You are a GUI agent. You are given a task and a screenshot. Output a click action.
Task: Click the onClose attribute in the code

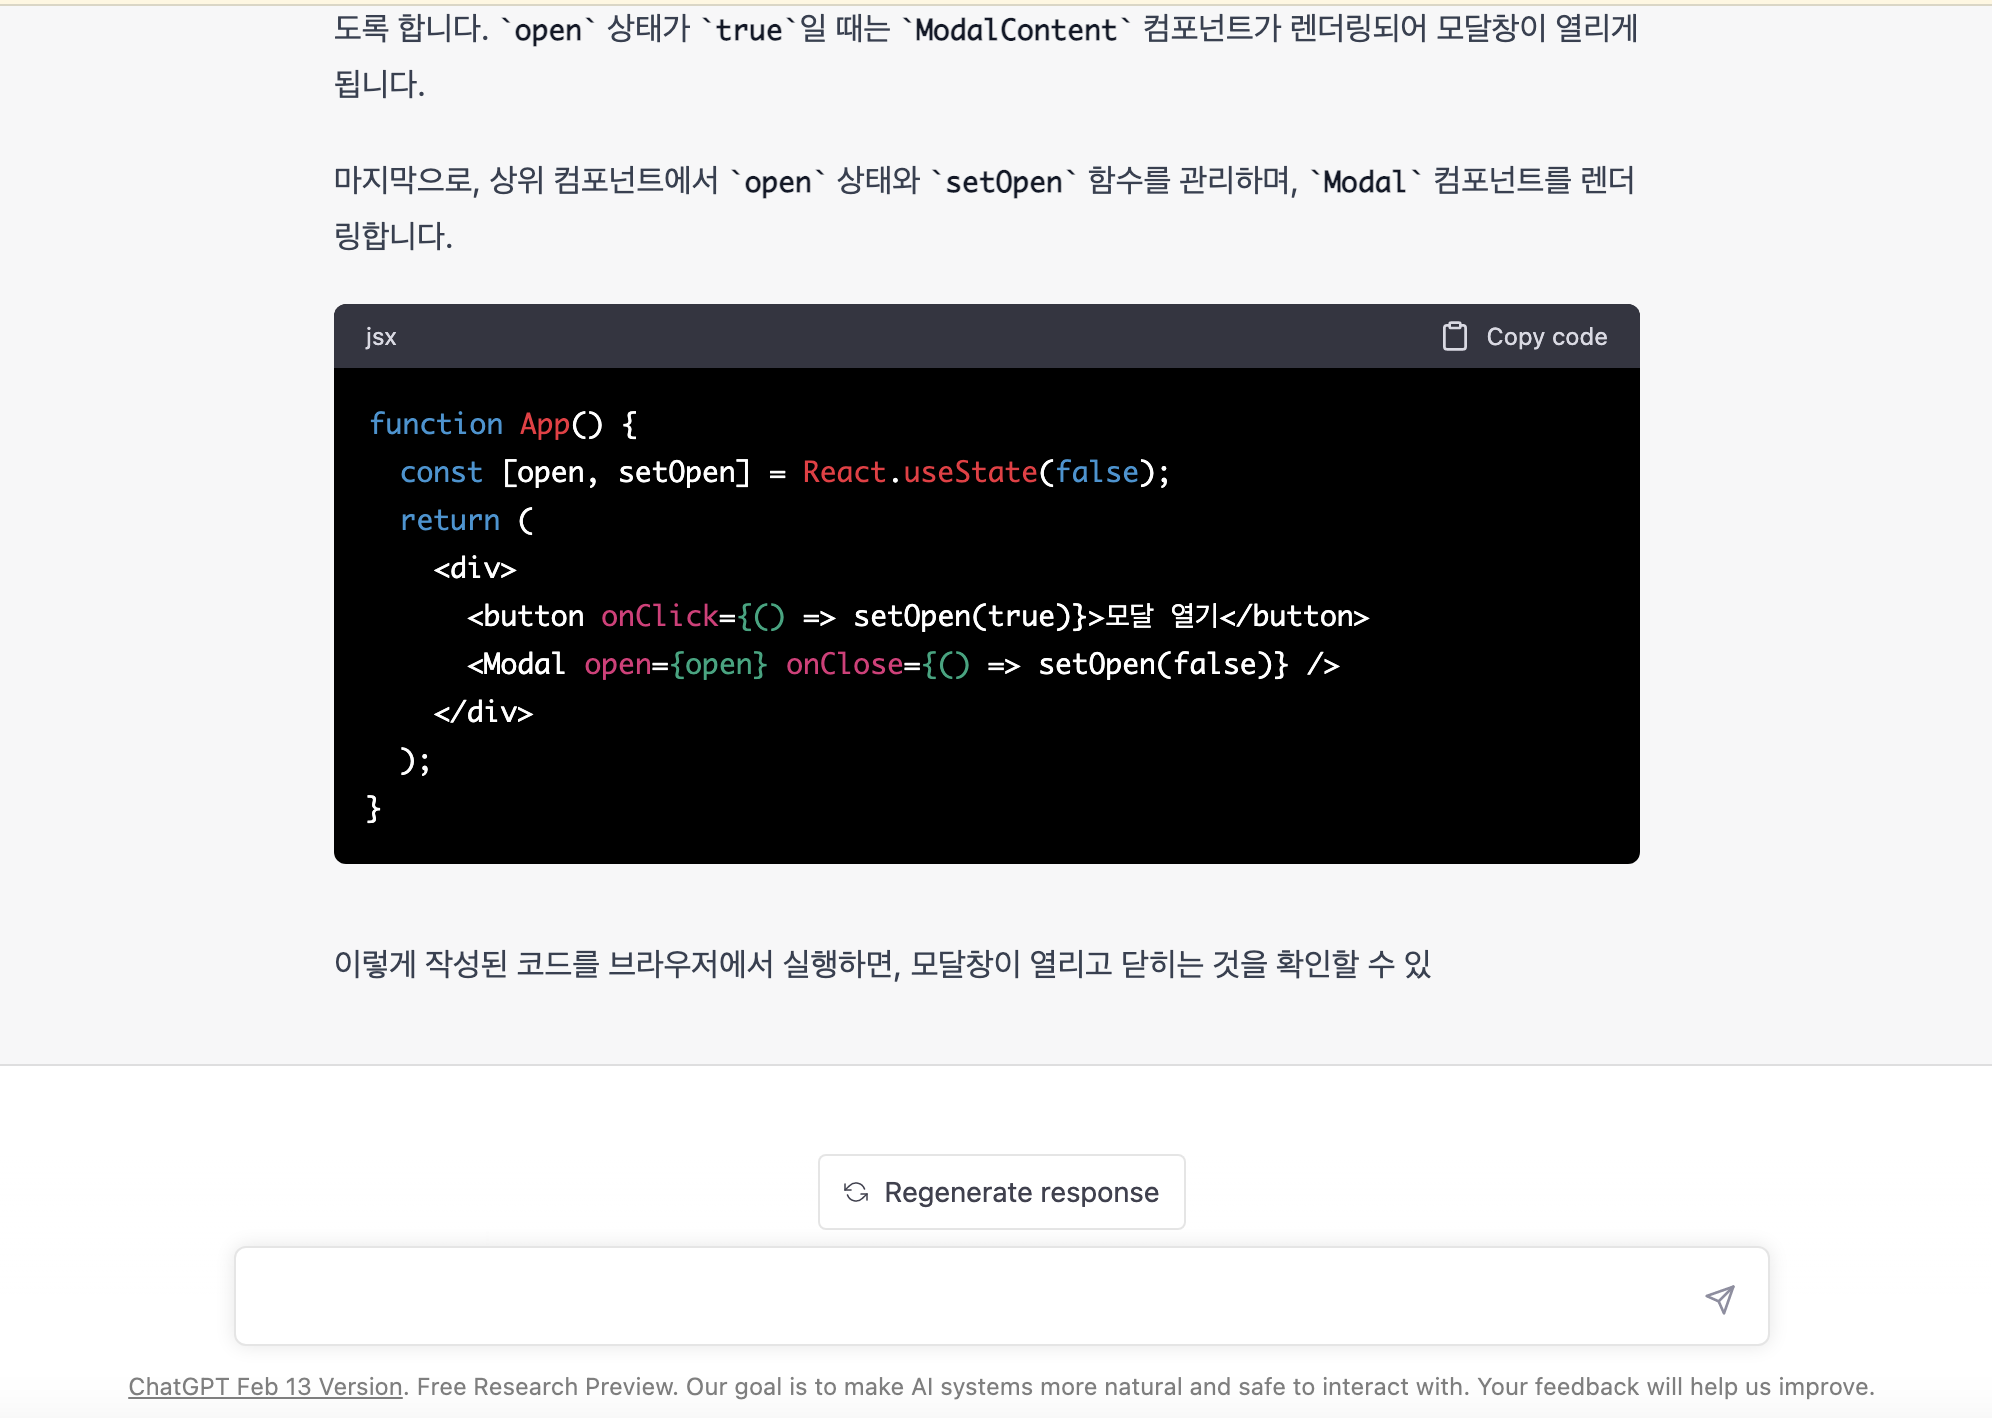844,664
